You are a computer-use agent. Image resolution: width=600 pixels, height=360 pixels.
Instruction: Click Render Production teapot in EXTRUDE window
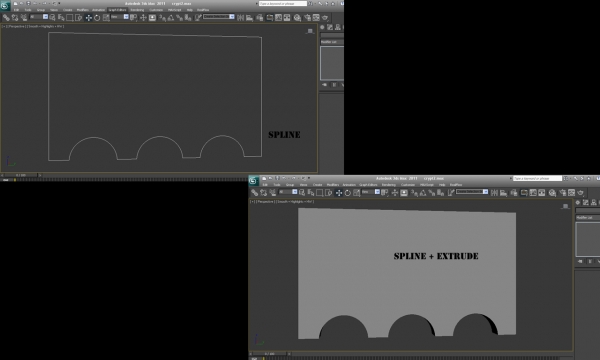[x=581, y=193]
